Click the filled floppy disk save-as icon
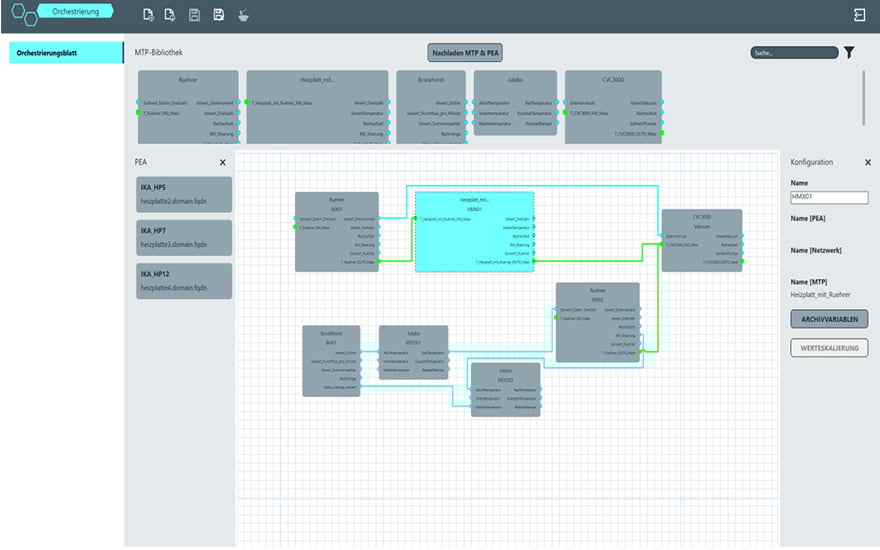Image resolution: width=880 pixels, height=550 pixels. [219, 15]
